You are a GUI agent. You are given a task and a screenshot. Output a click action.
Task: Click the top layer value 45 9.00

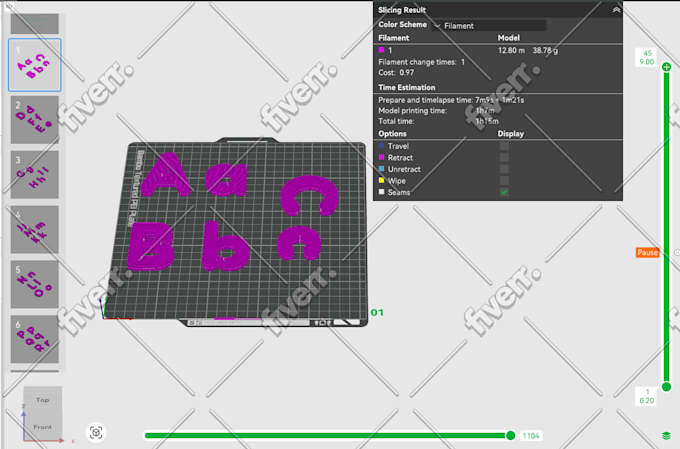(x=647, y=58)
